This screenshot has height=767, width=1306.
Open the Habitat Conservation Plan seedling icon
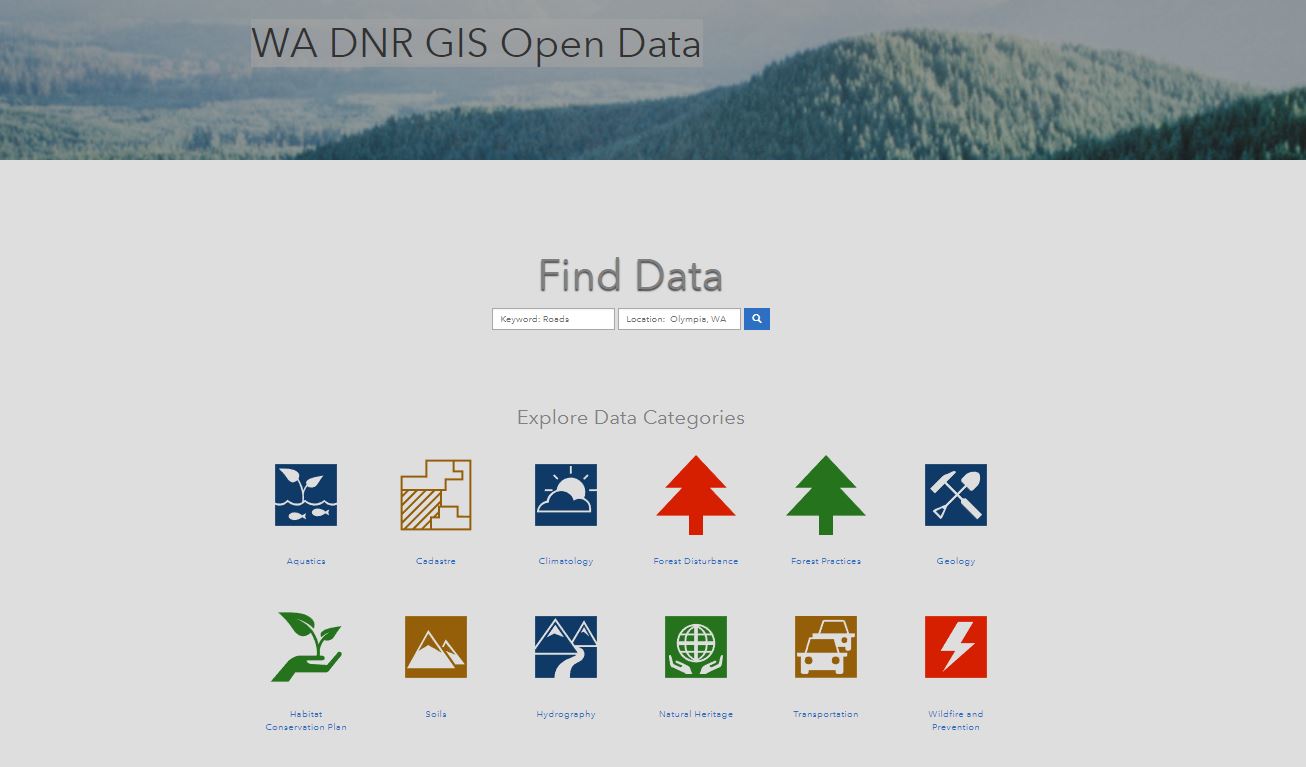click(x=306, y=647)
